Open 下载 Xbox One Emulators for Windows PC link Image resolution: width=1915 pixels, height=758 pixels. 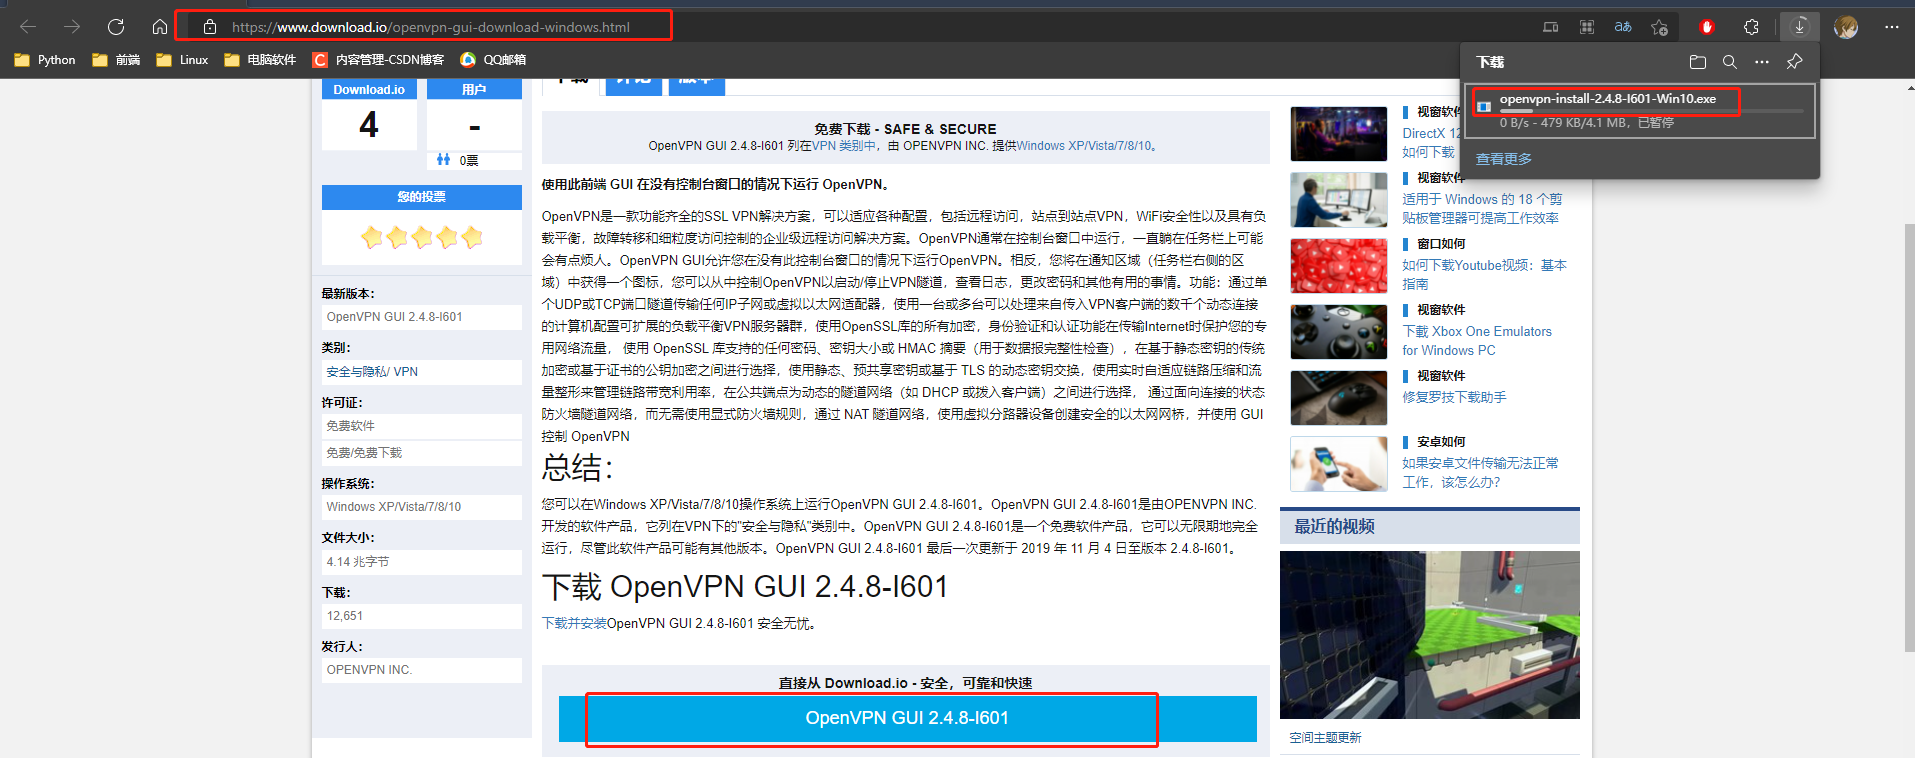[x=1477, y=341]
